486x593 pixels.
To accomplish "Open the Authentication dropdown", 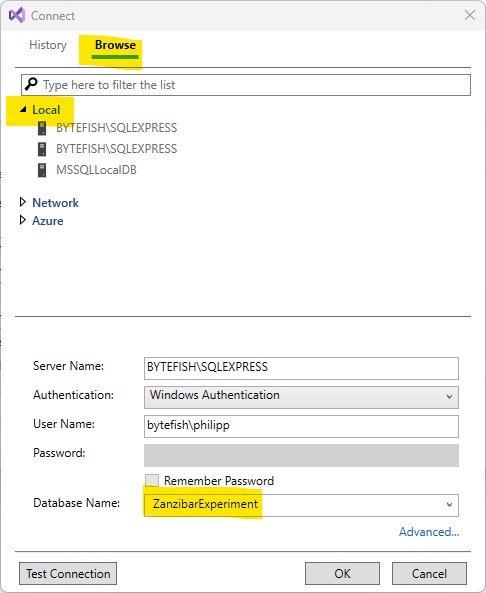I will coord(301,397).
